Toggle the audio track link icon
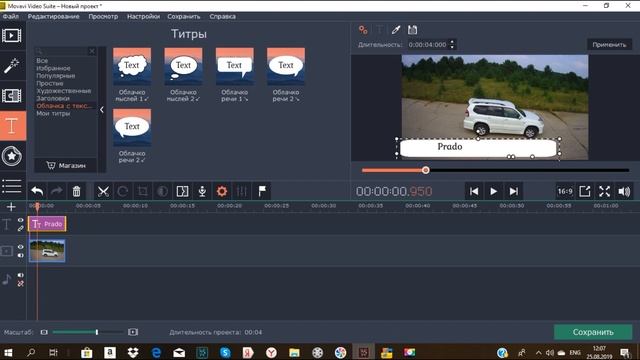The height and width of the screenshot is (360, 640). click(x=20, y=283)
